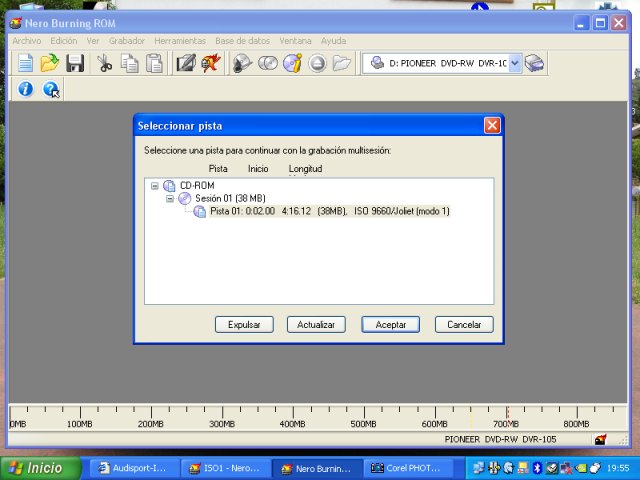Minimize the Nero Burning ROM window

(x=582, y=23)
